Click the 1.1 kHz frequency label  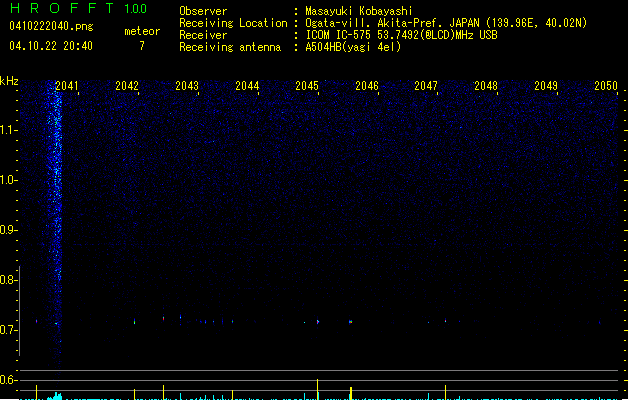(8, 130)
